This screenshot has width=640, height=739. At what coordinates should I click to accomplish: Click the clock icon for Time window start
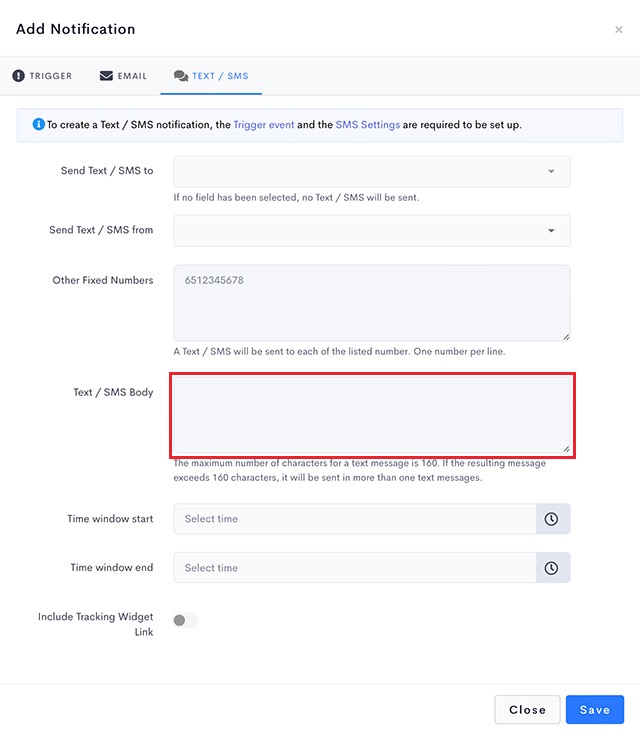551,519
